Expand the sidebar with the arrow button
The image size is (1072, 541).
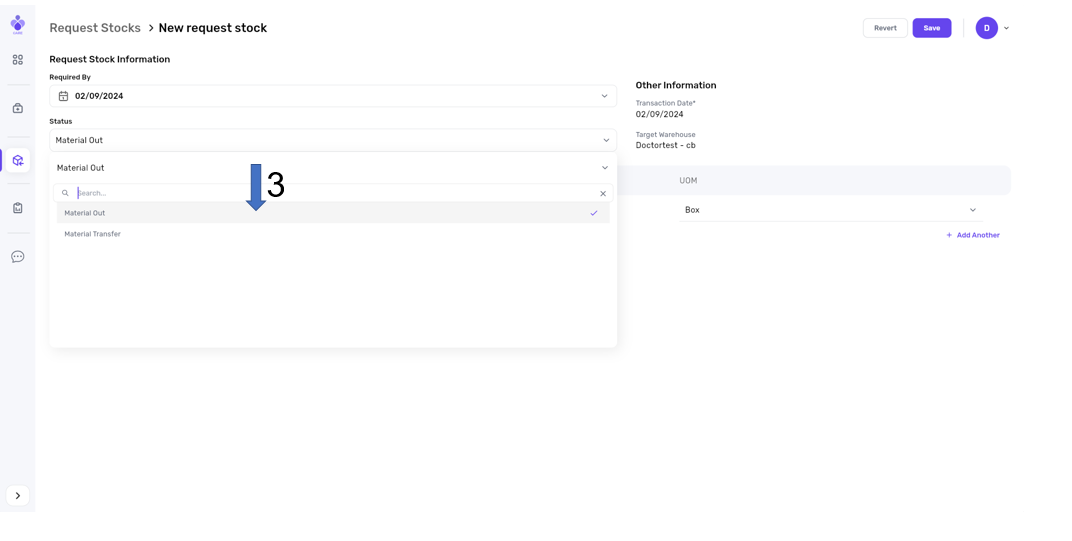click(18, 496)
